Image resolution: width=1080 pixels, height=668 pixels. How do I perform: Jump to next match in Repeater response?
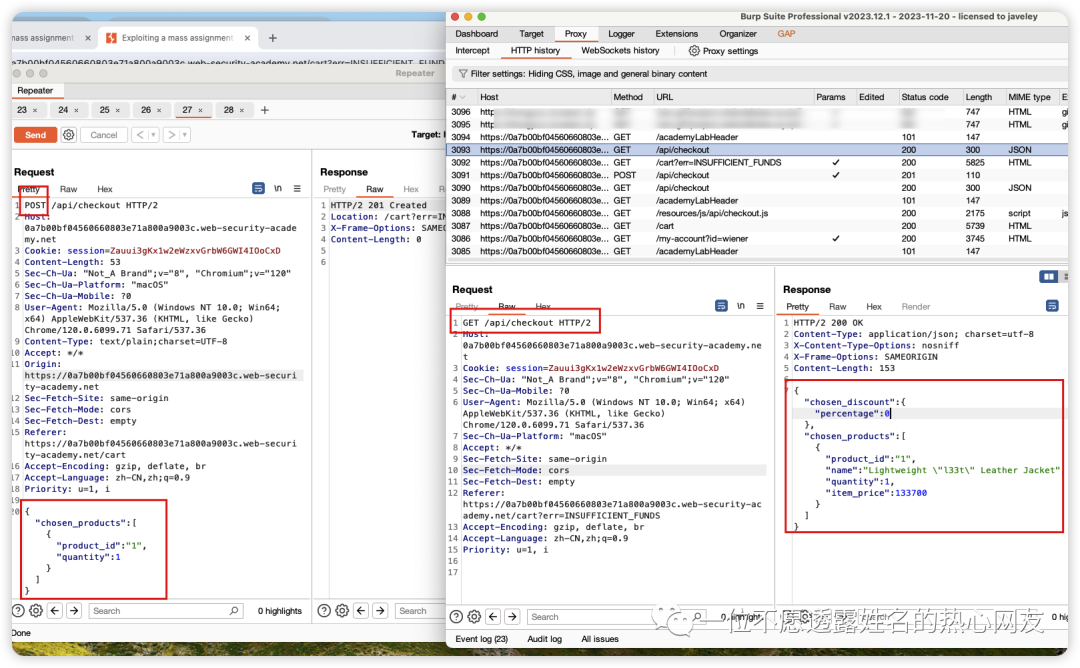380,610
